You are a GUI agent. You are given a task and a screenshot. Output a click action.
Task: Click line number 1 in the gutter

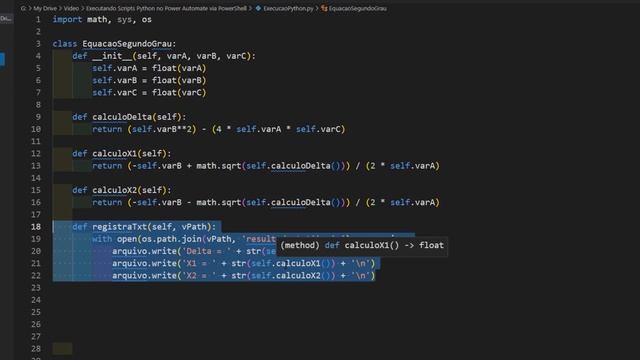pyautogui.click(x=38, y=19)
